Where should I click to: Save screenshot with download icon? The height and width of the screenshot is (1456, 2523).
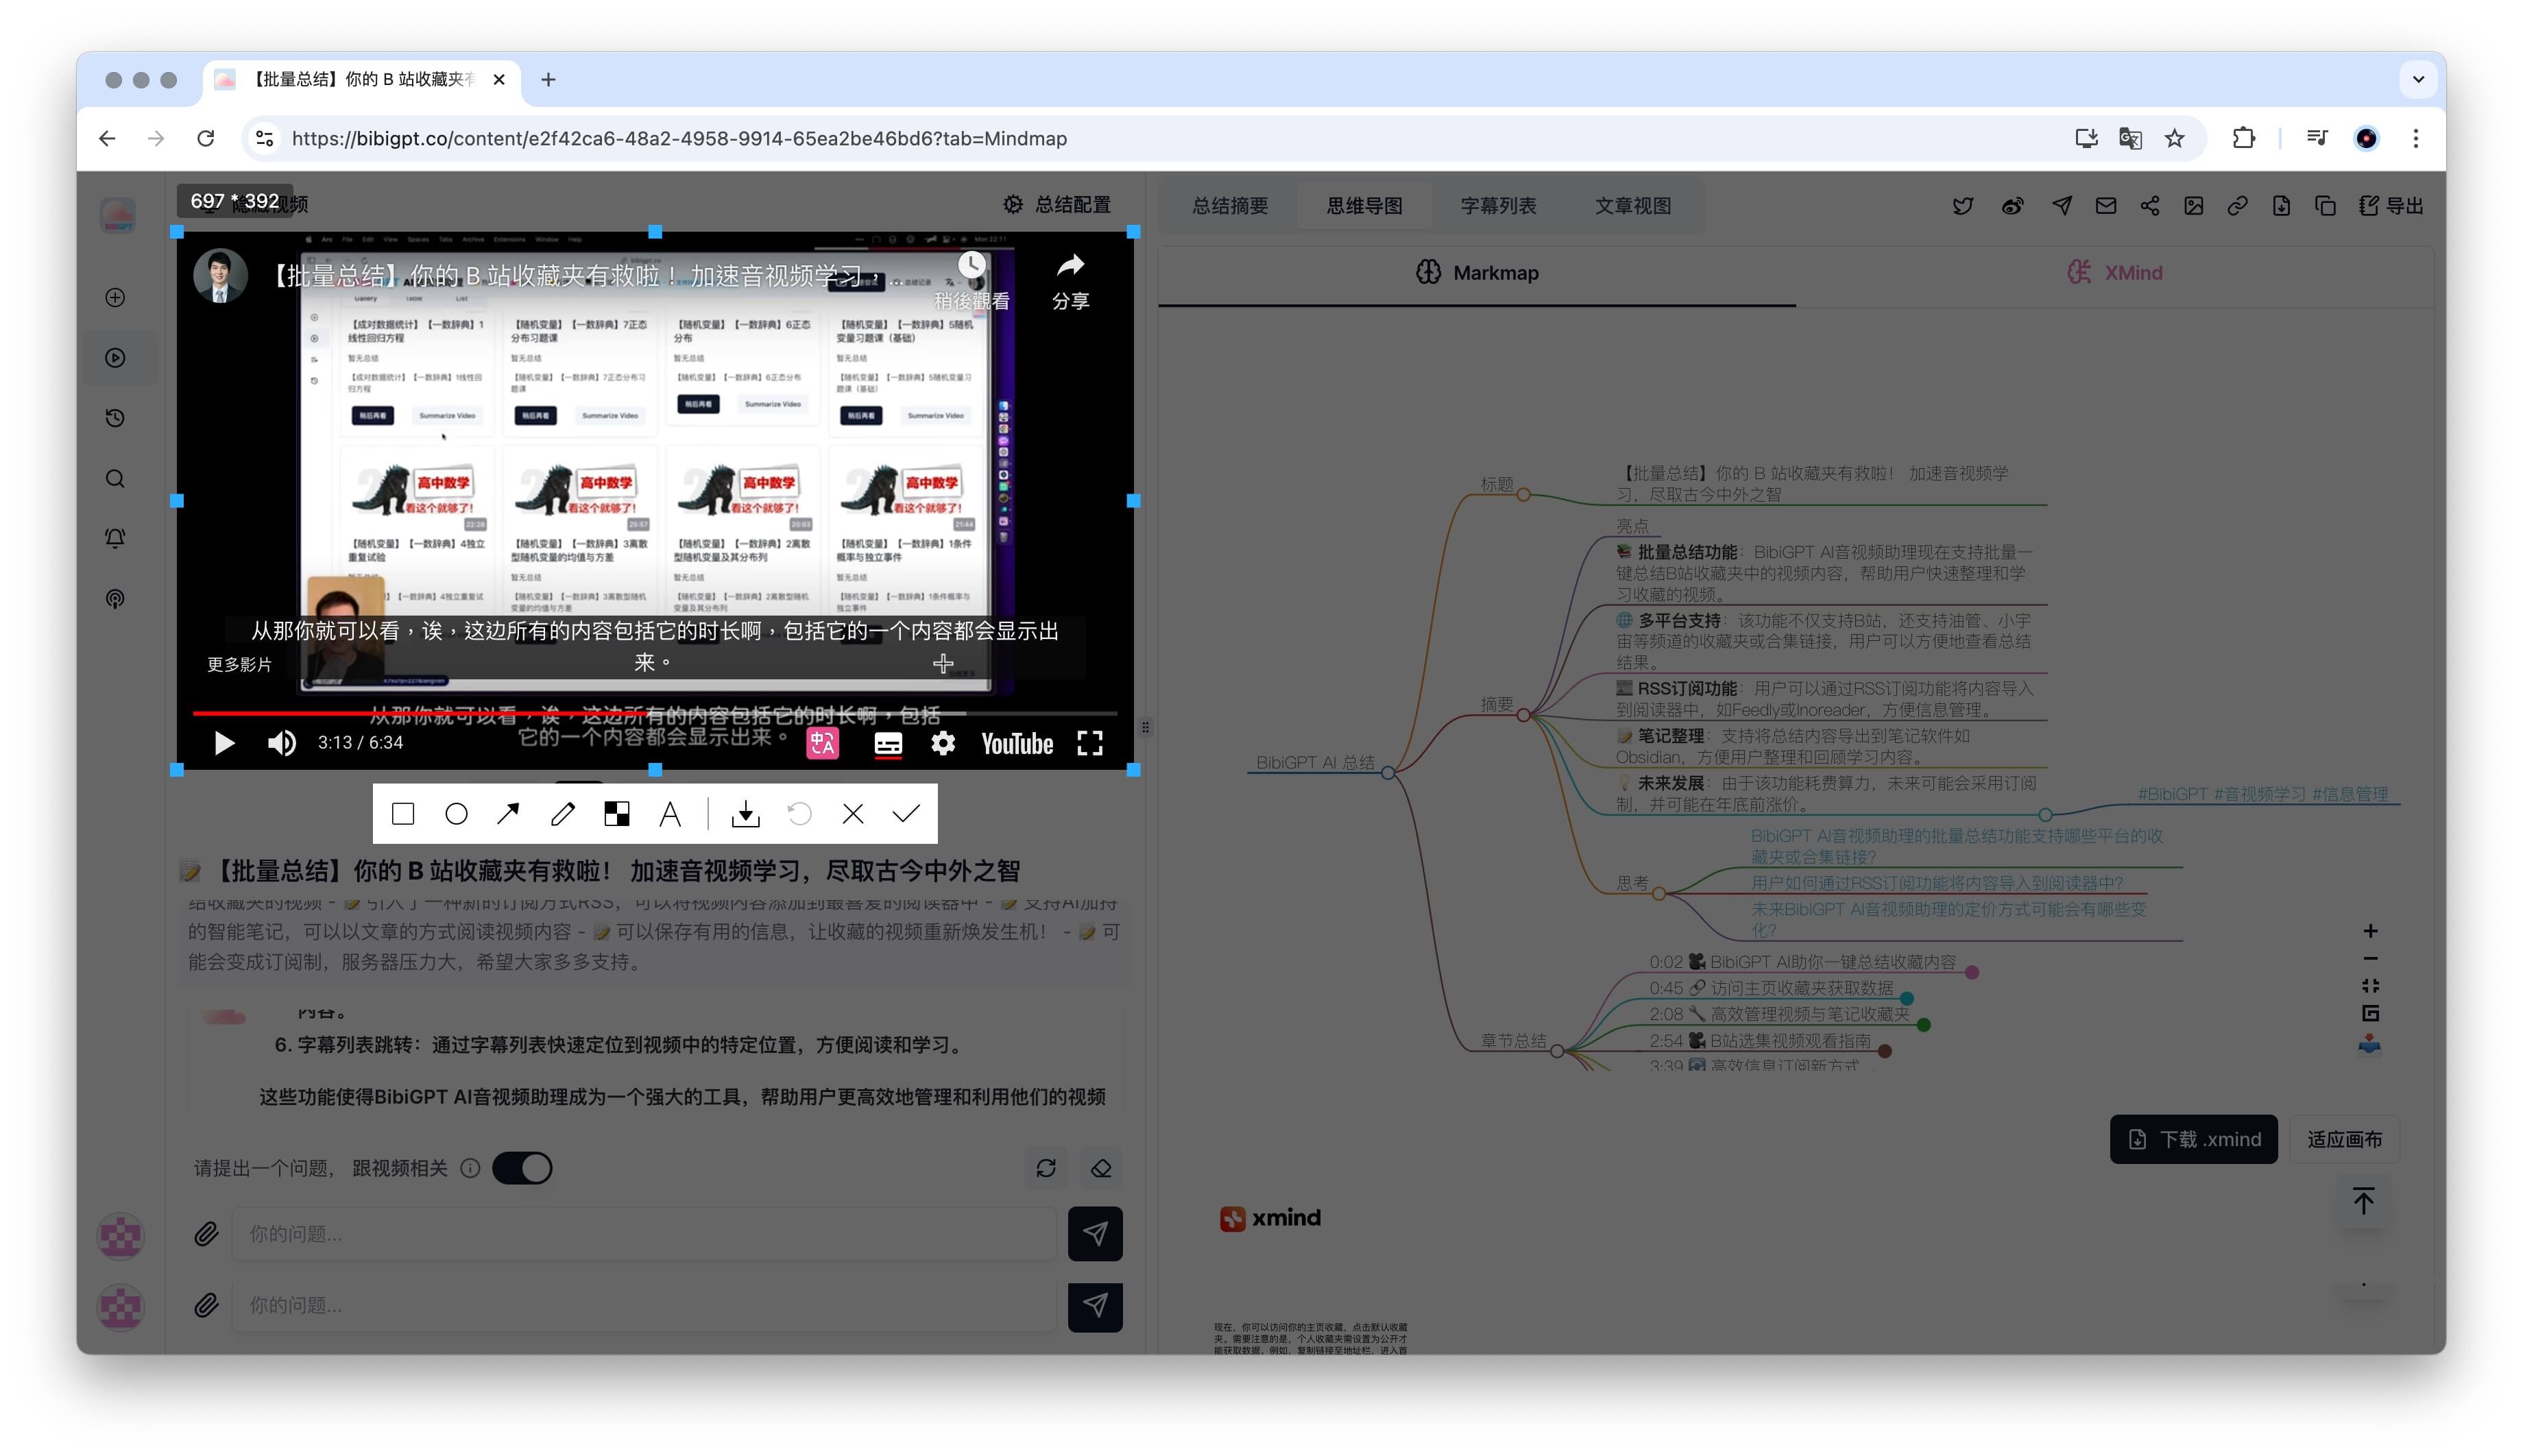[745, 814]
